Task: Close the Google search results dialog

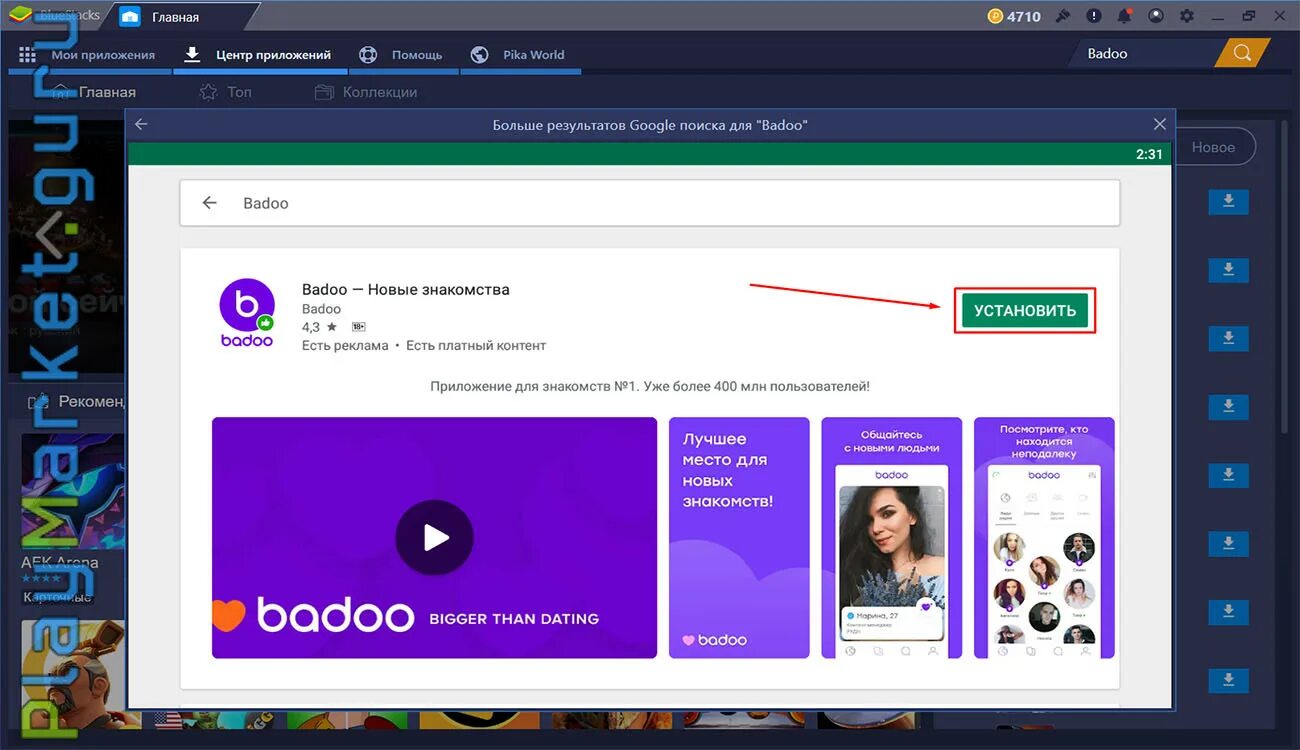Action: point(1159,124)
